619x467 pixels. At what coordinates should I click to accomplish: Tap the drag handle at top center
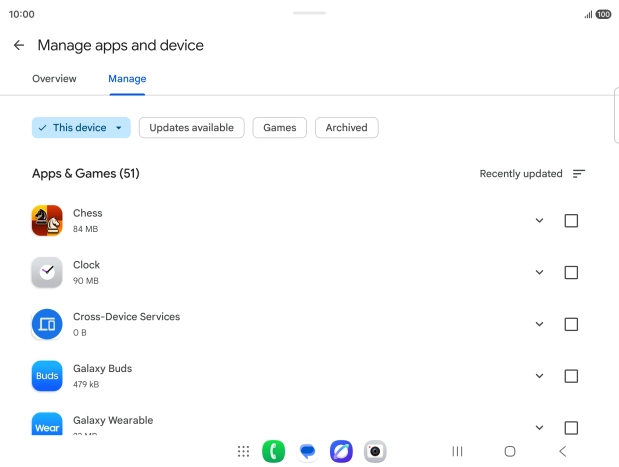coord(310,13)
